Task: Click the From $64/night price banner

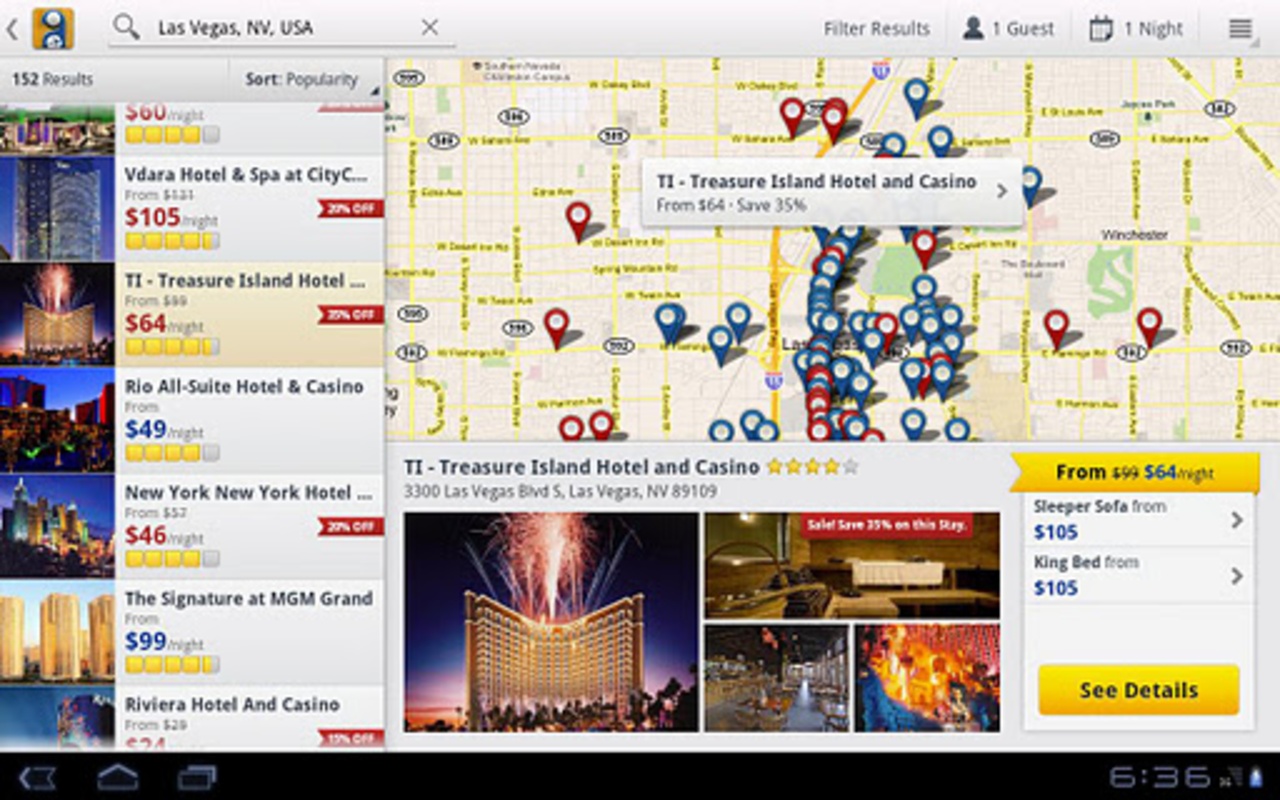Action: point(1135,472)
